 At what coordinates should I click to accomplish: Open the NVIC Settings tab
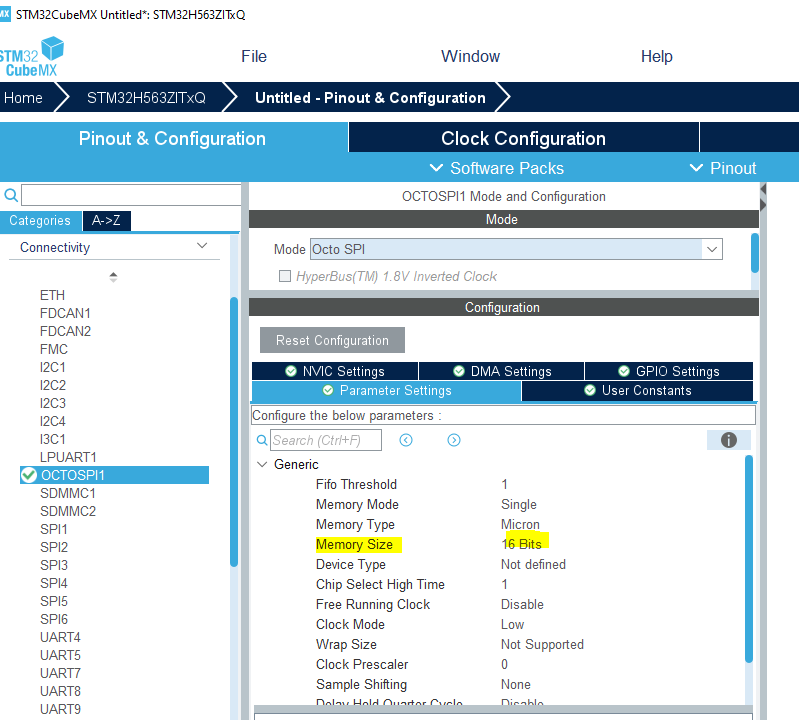[x=335, y=371]
